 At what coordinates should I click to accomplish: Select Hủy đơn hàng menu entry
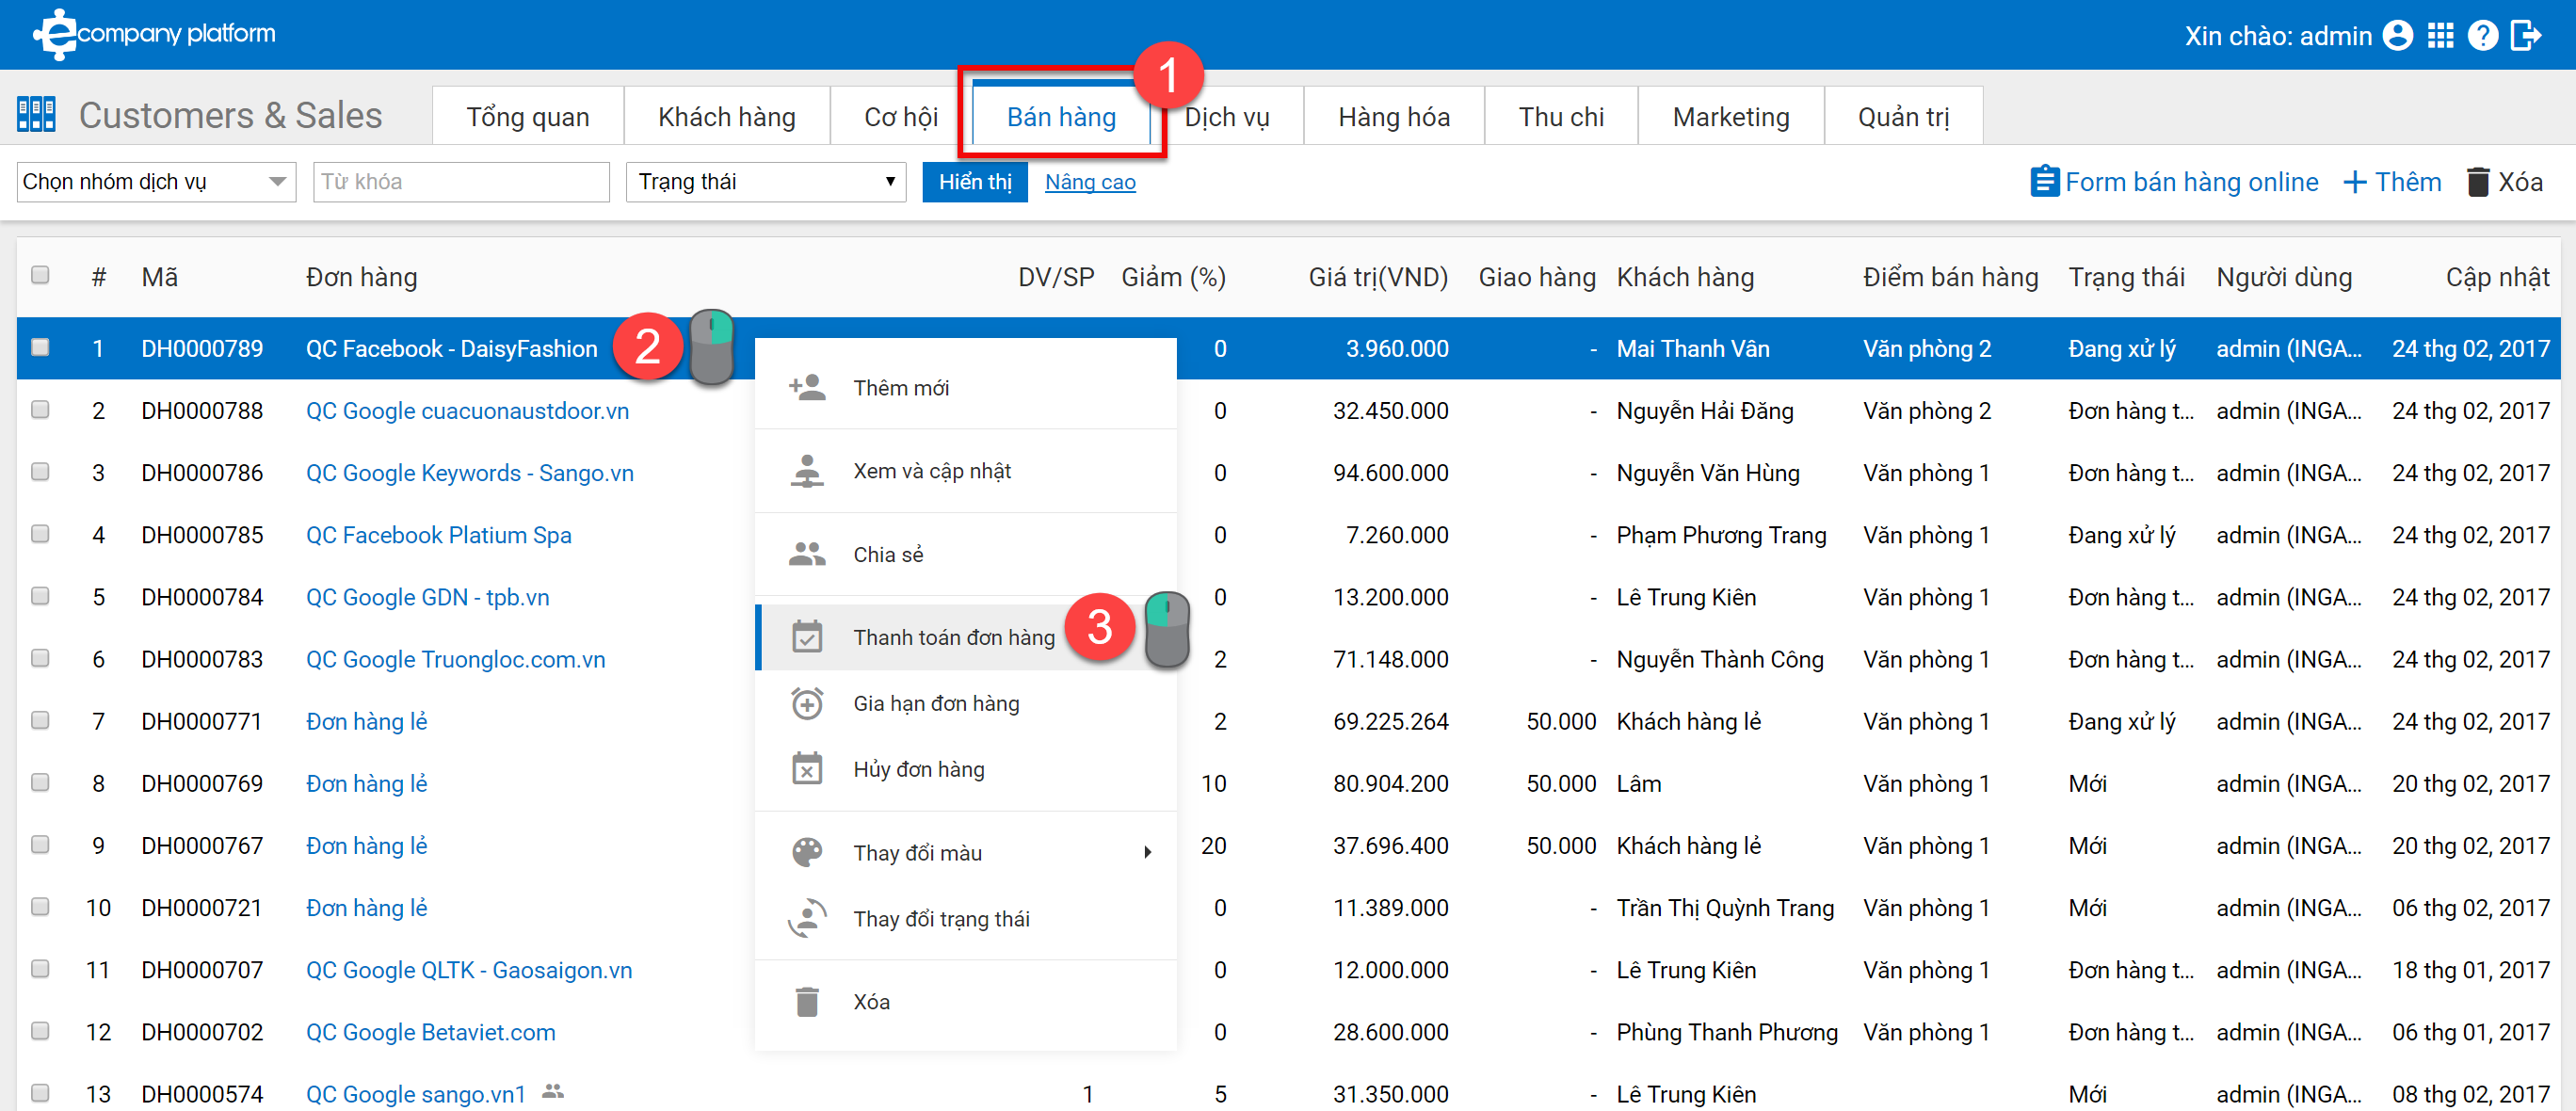tap(966, 769)
